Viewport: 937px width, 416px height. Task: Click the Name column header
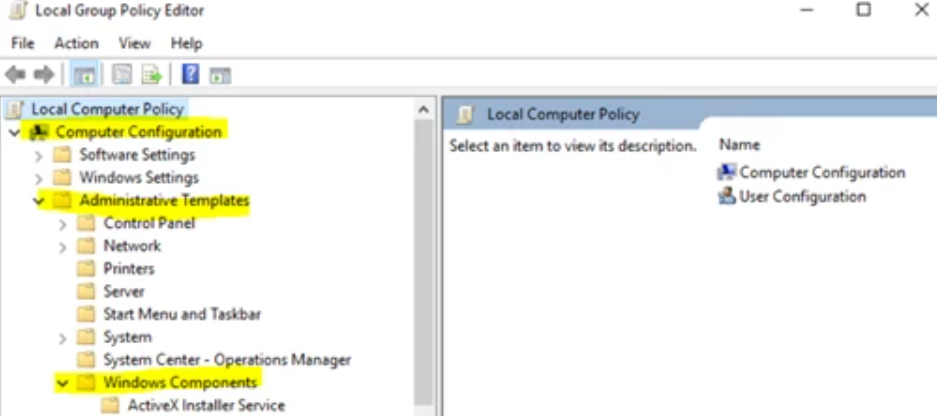click(x=739, y=145)
